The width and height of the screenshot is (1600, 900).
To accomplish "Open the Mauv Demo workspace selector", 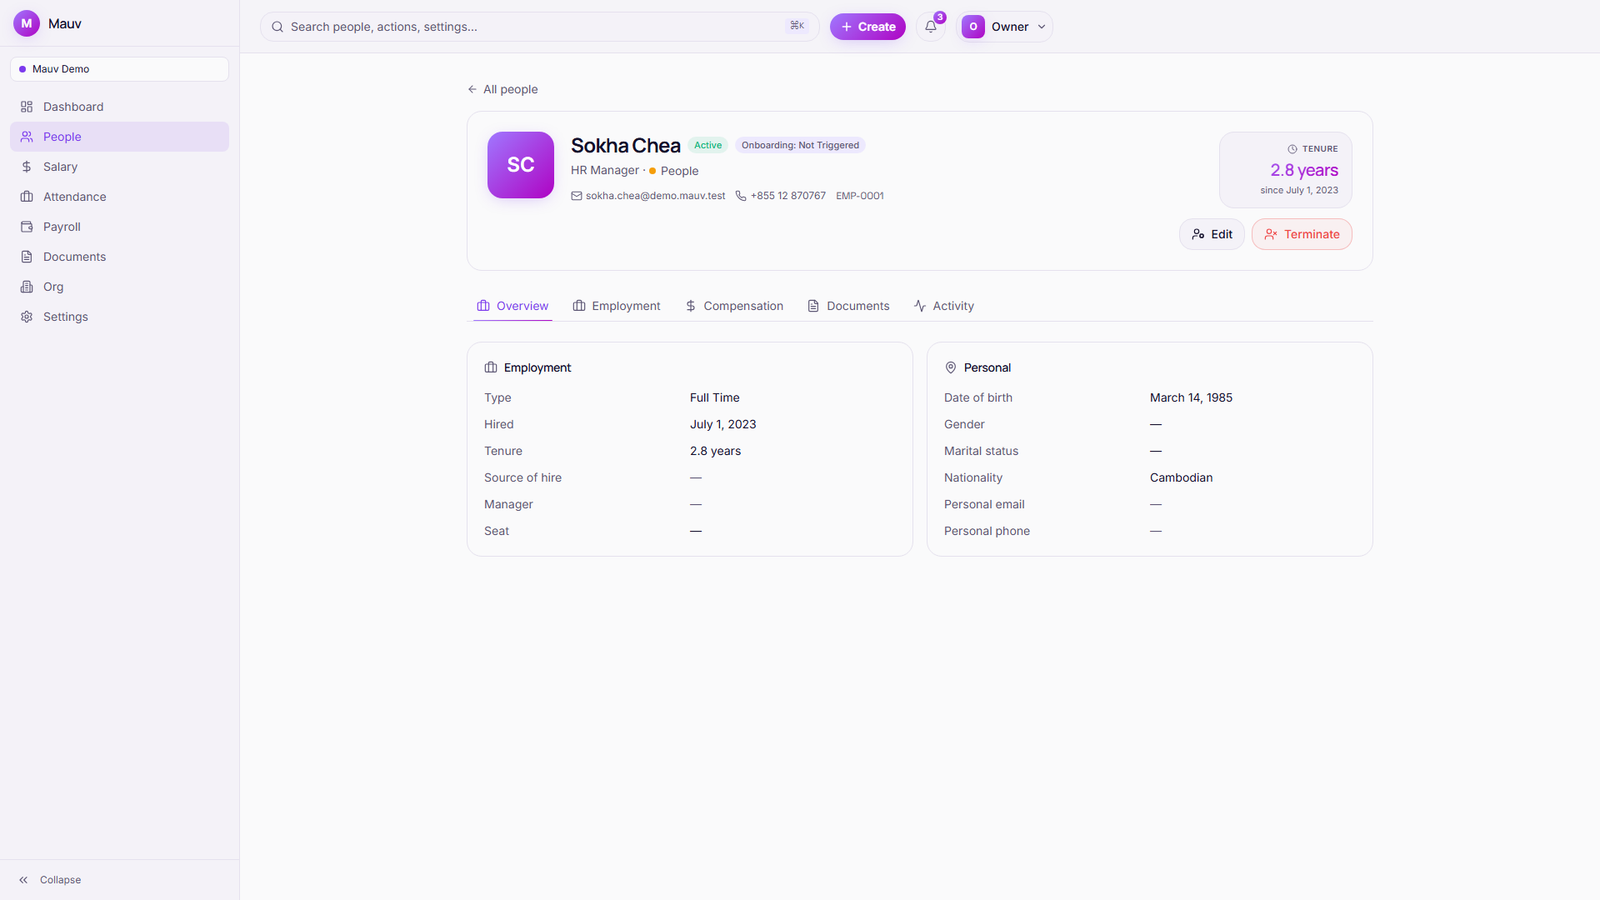I will coord(119,69).
